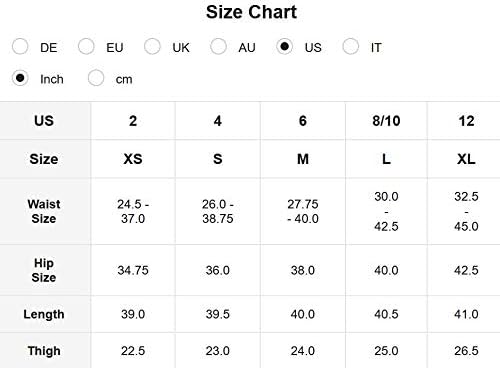Screen dimensions: 500x368
Task: Choose the IT sizing option
Action: pyautogui.click(x=351, y=46)
